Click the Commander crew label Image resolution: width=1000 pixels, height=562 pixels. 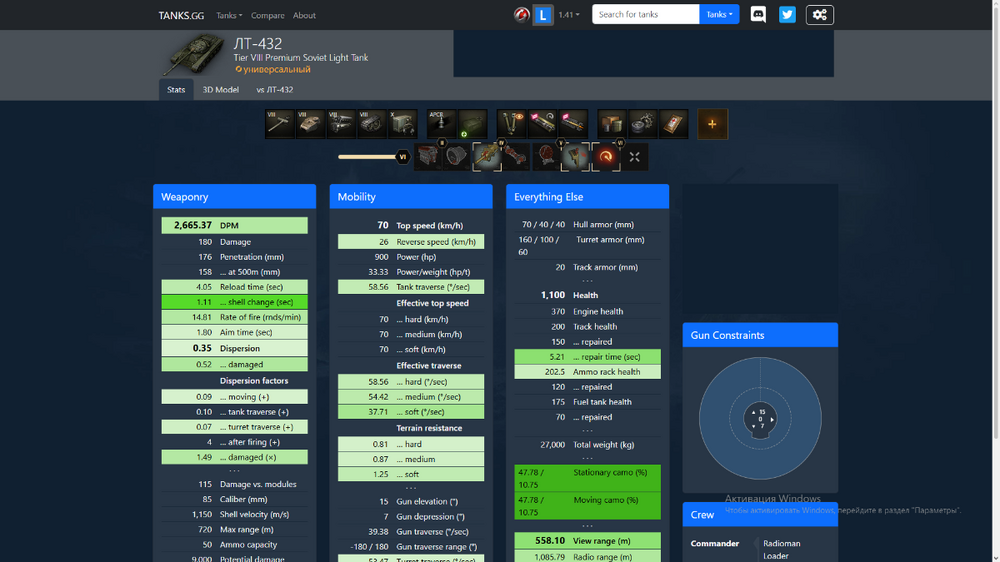click(714, 544)
